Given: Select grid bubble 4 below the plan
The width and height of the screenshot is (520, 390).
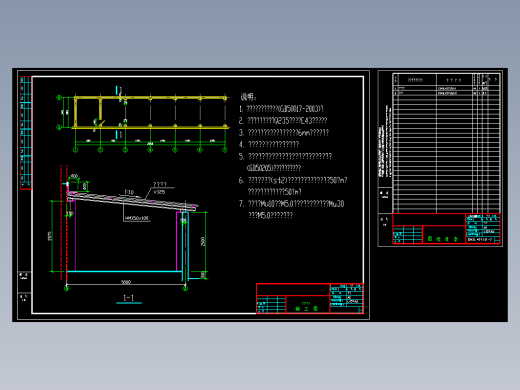Looking at the screenshot, I should pyautogui.click(x=150, y=150).
